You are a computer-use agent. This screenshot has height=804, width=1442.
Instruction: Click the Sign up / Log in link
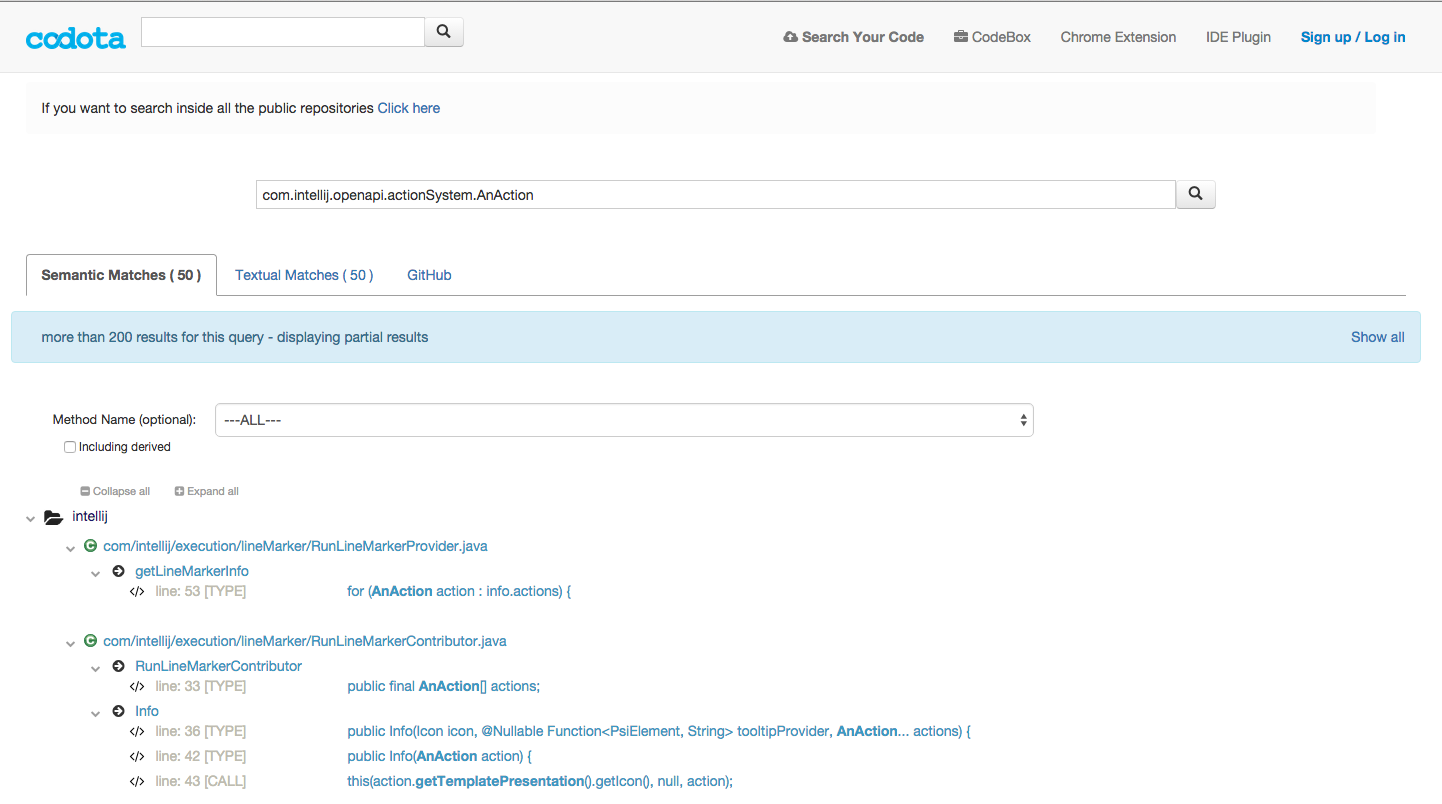[x=1352, y=37]
